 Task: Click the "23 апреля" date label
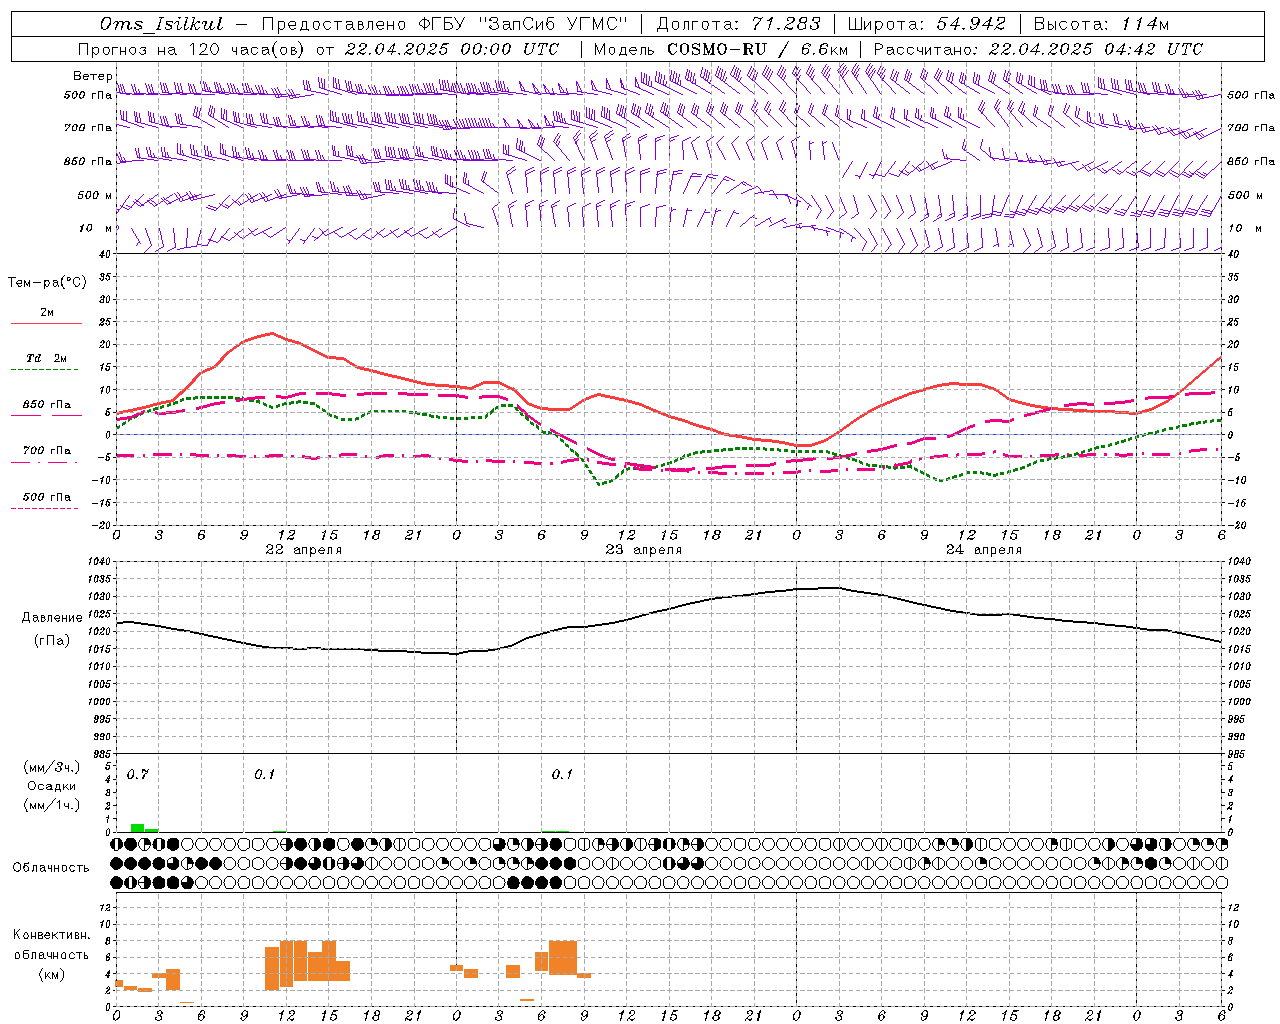643,550
